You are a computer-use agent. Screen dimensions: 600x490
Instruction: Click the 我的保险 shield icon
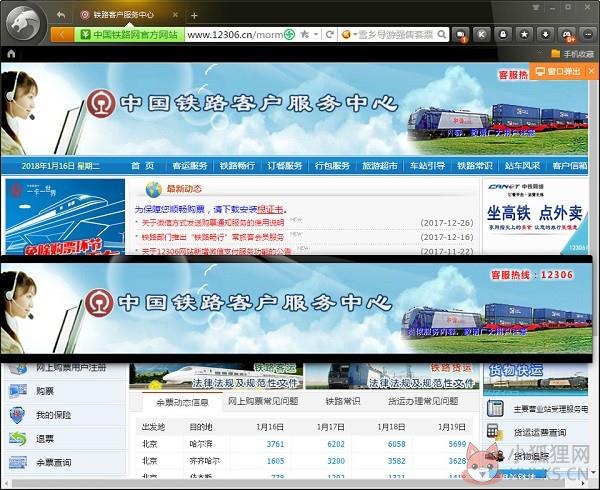point(18,415)
